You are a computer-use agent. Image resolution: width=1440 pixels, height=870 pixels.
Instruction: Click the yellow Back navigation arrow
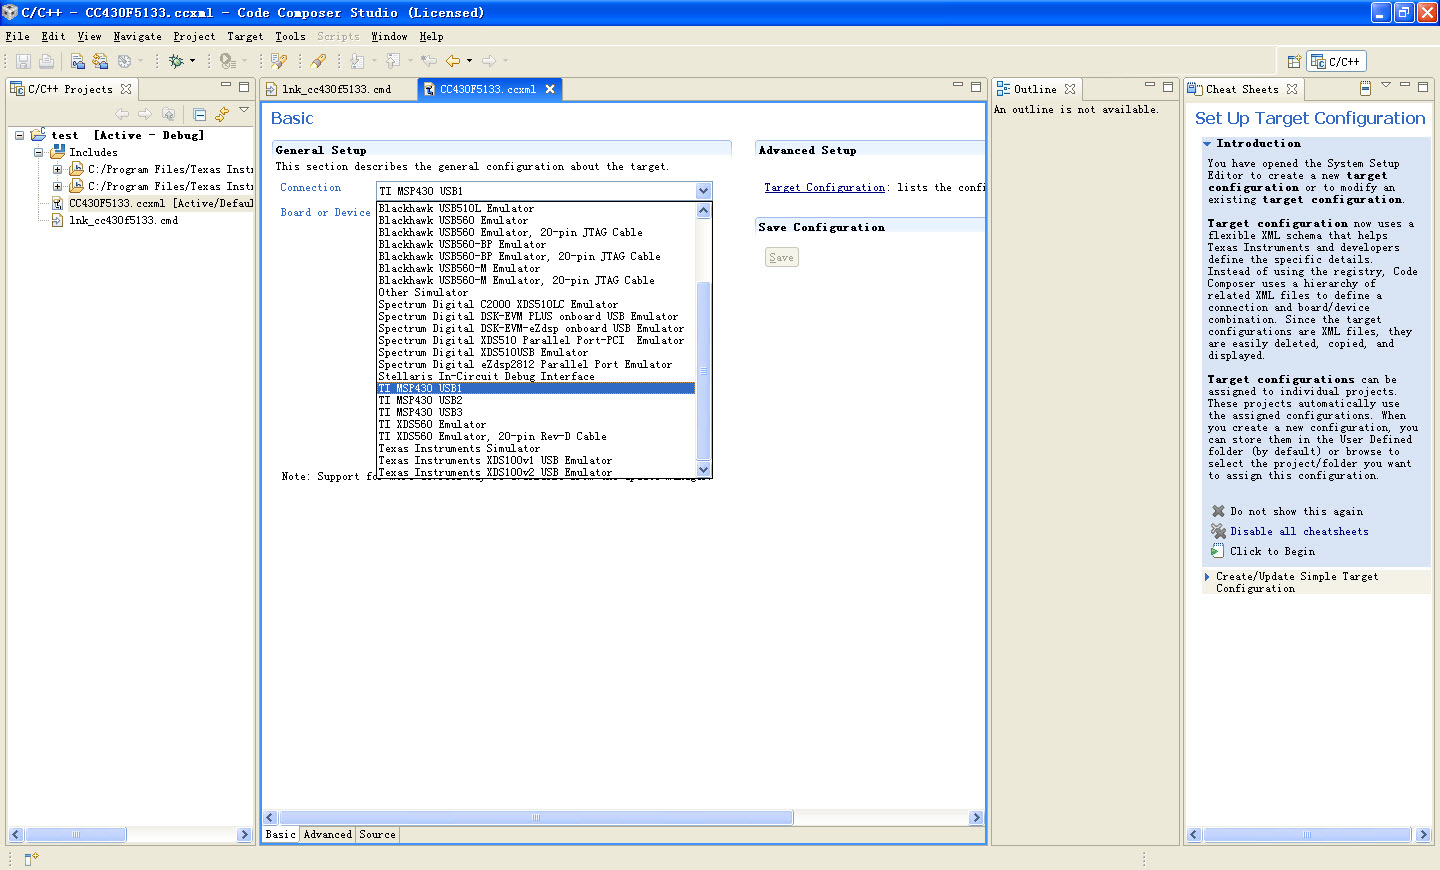point(453,61)
